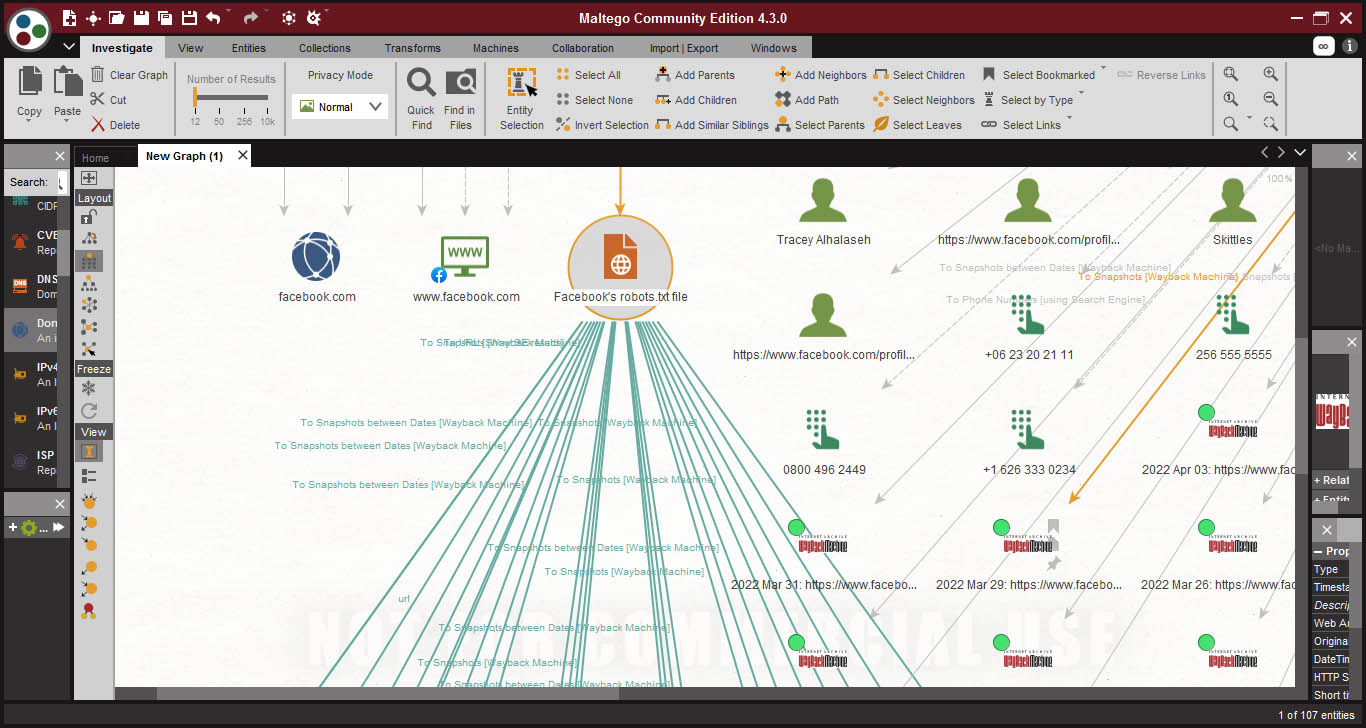Select the circular layout icon in sidebar
Viewport: 1366px width, 728px height.
(89, 305)
